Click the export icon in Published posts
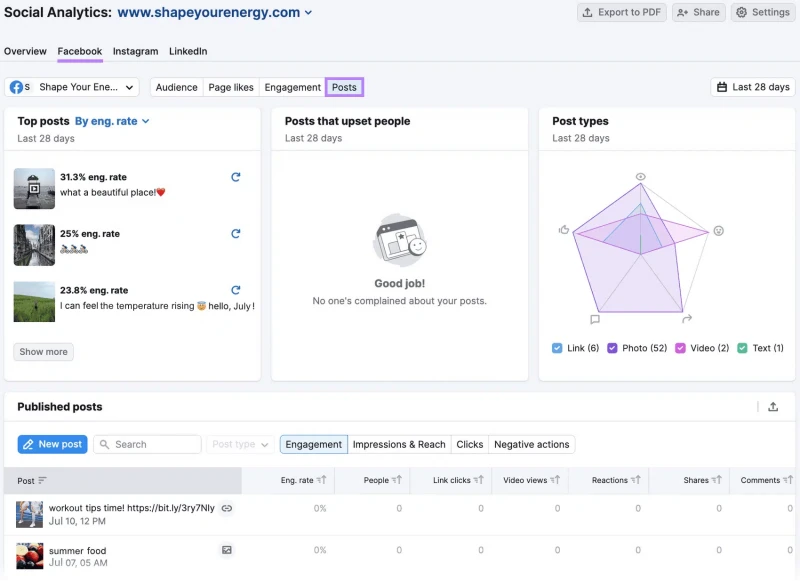The image size is (800, 581). (773, 407)
